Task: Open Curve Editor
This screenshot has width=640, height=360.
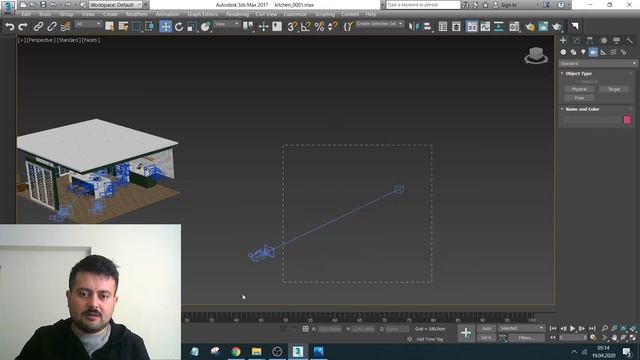Action: 485,27
